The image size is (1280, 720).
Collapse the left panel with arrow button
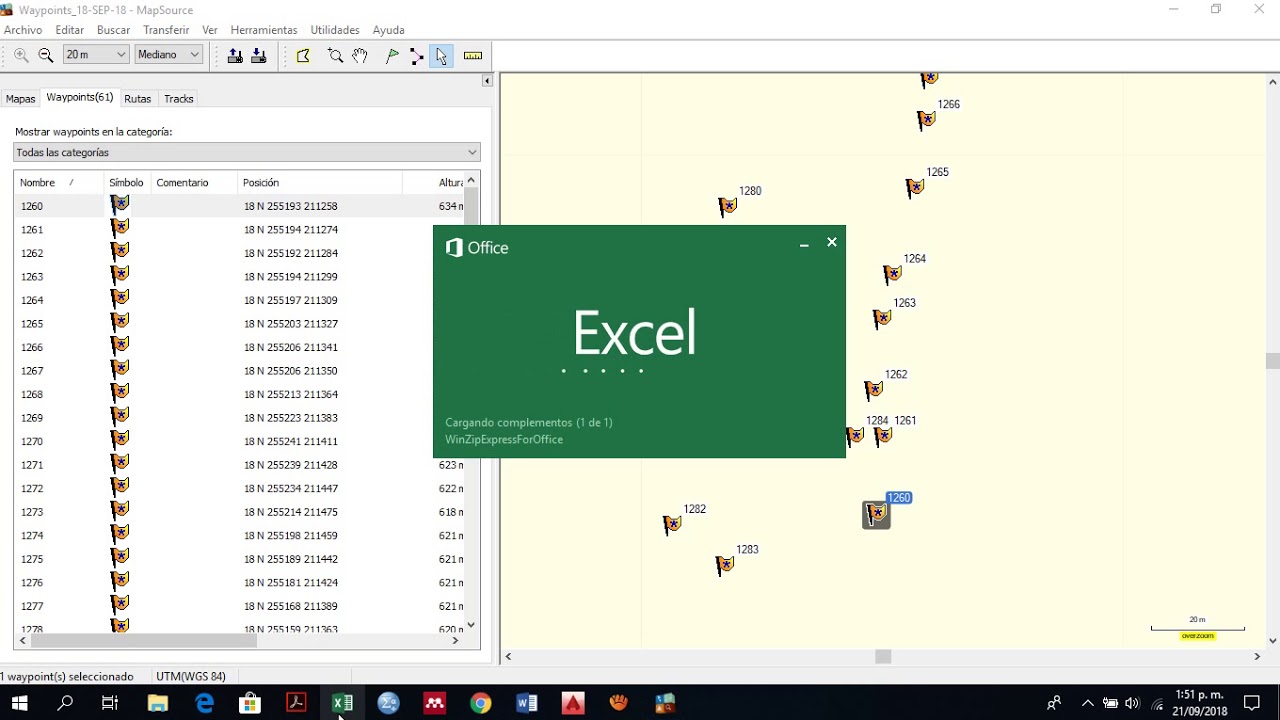(487, 80)
